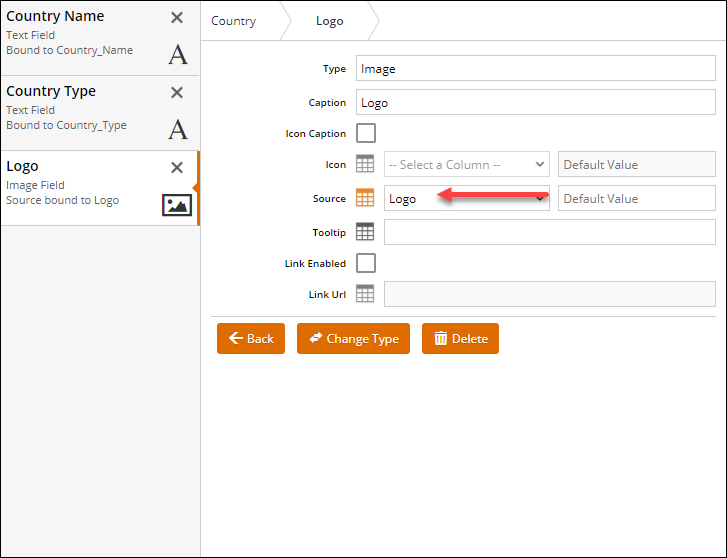Remove the Country Name field with its X icon
This screenshot has height=558, width=727.
[177, 18]
